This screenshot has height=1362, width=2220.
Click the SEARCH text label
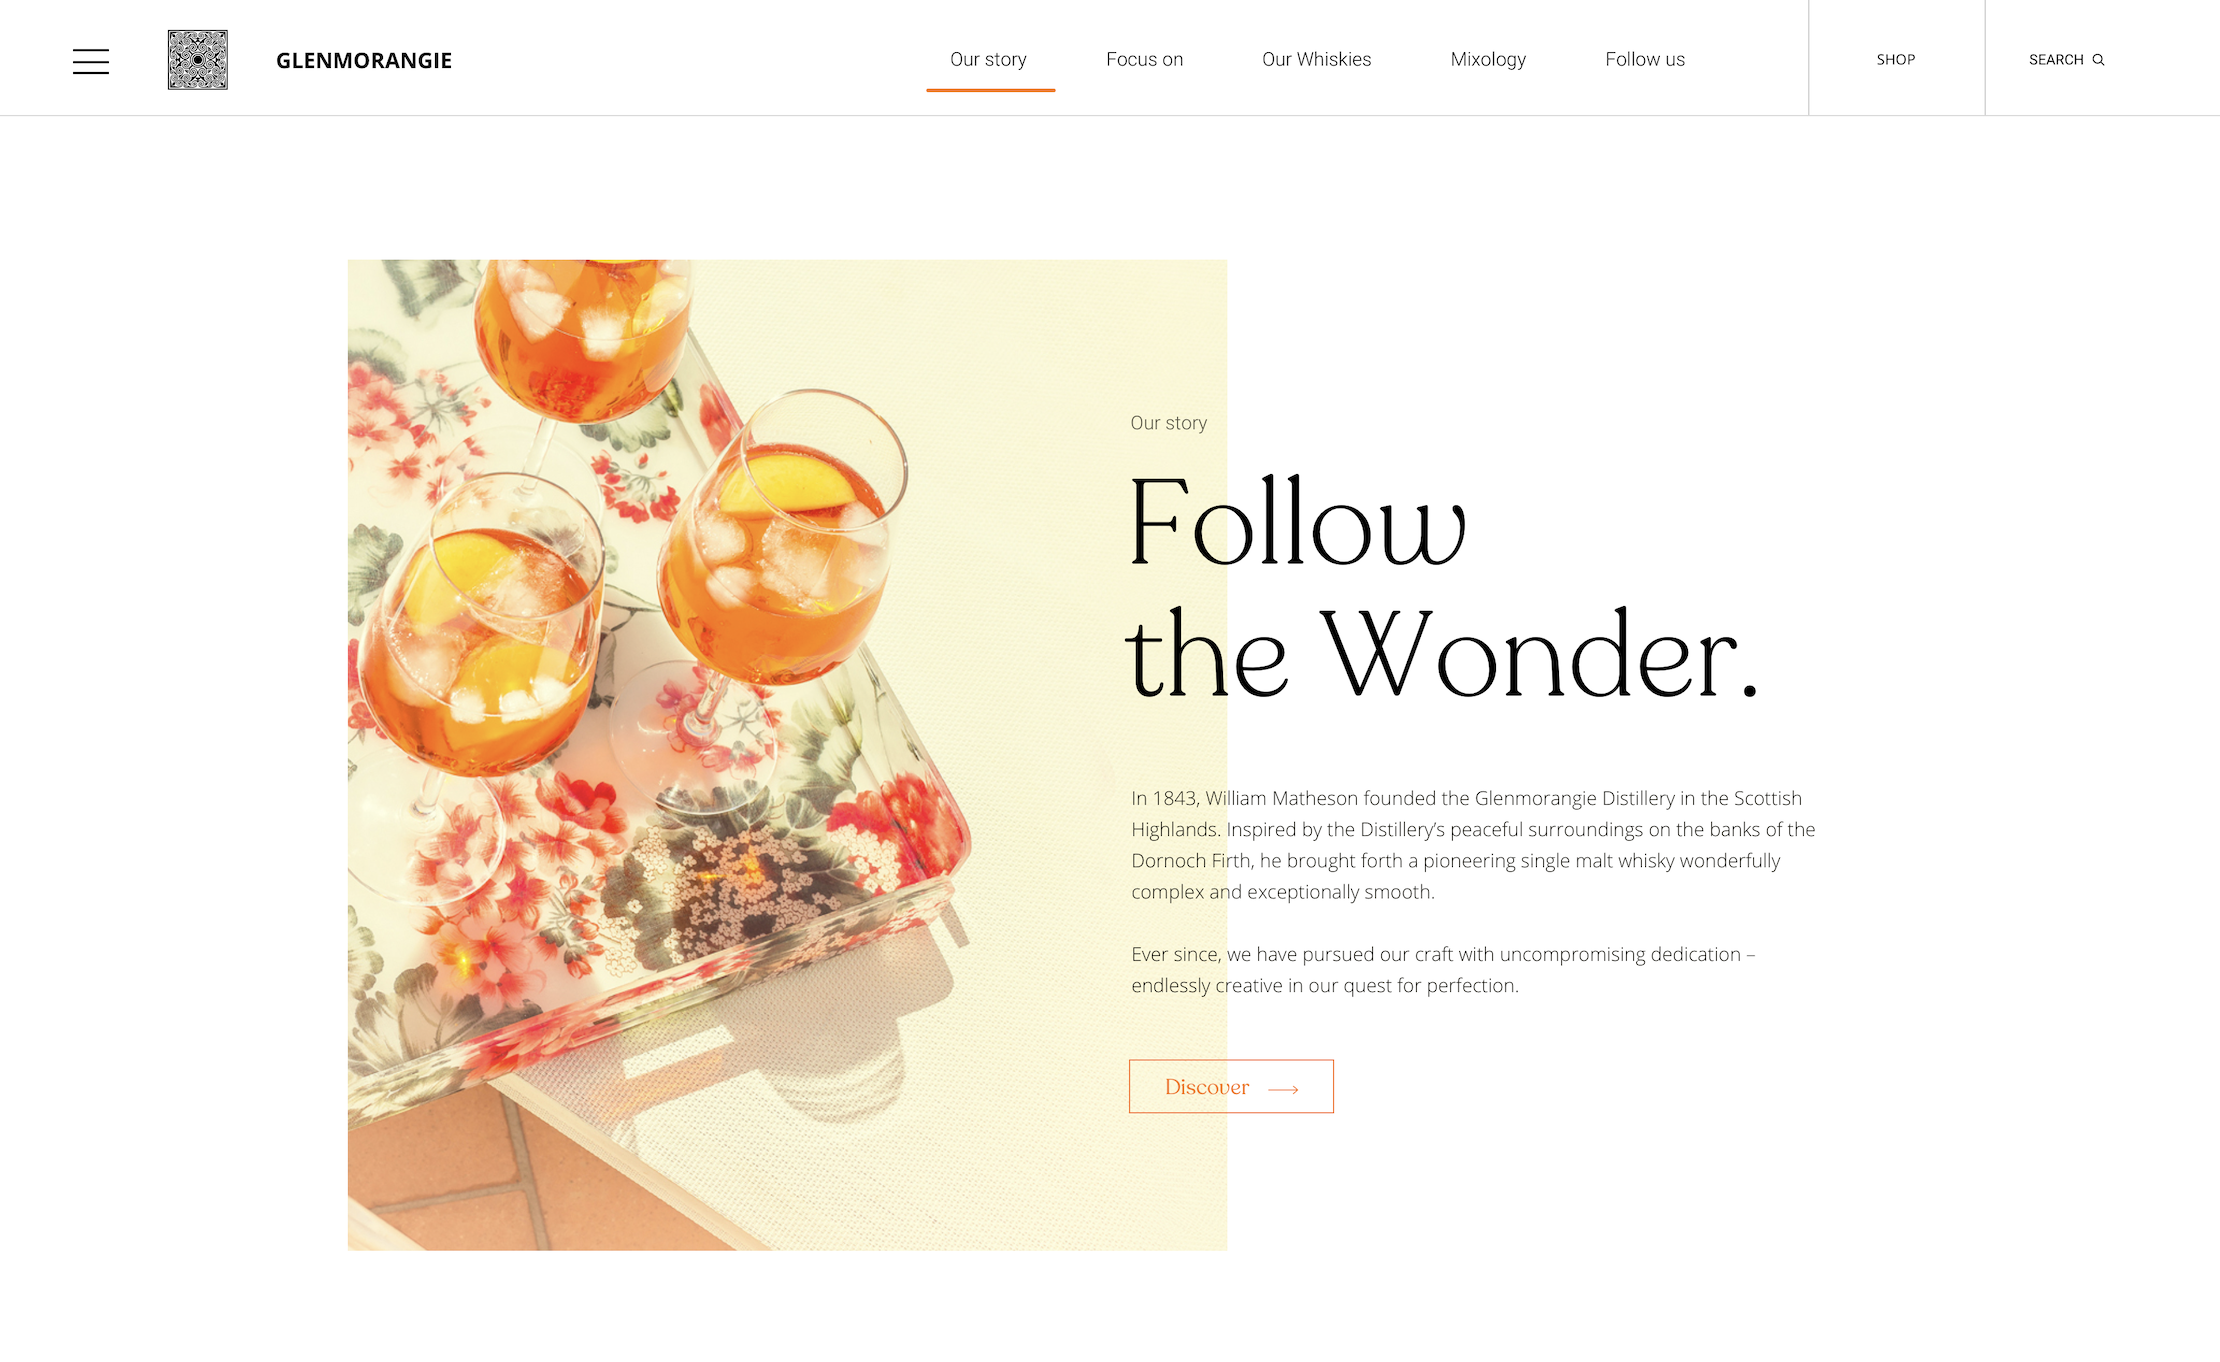[2056, 60]
